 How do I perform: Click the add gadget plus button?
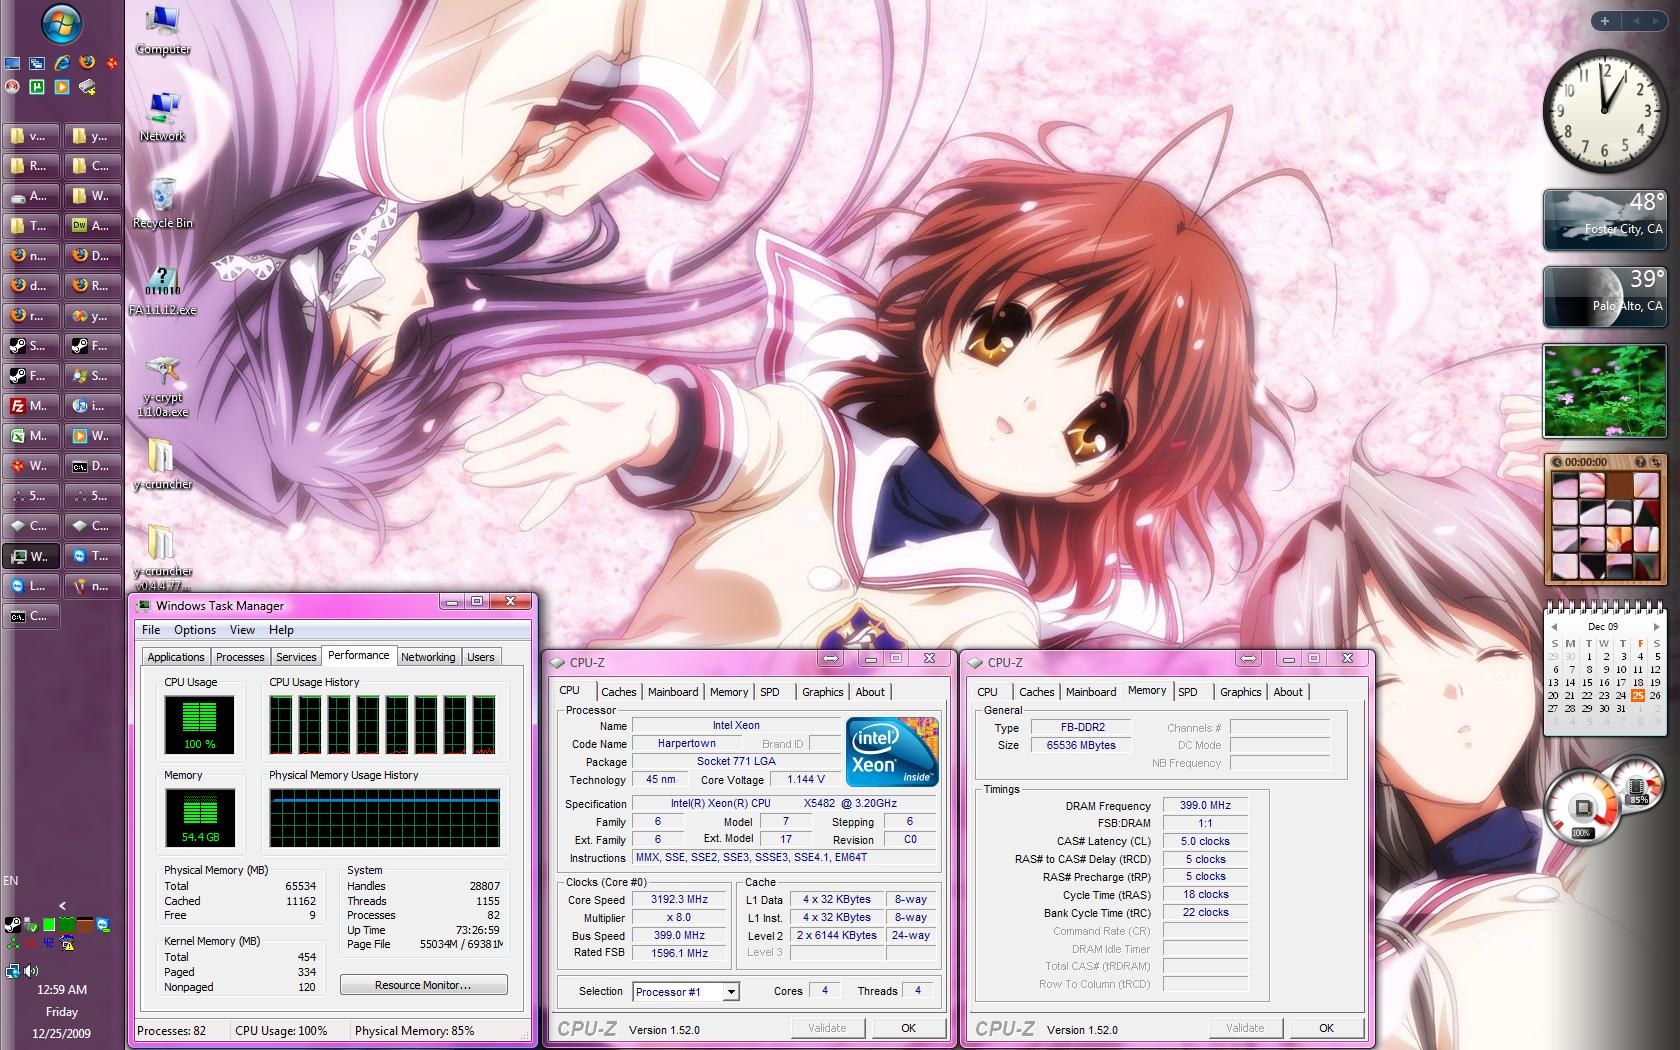[1605, 20]
